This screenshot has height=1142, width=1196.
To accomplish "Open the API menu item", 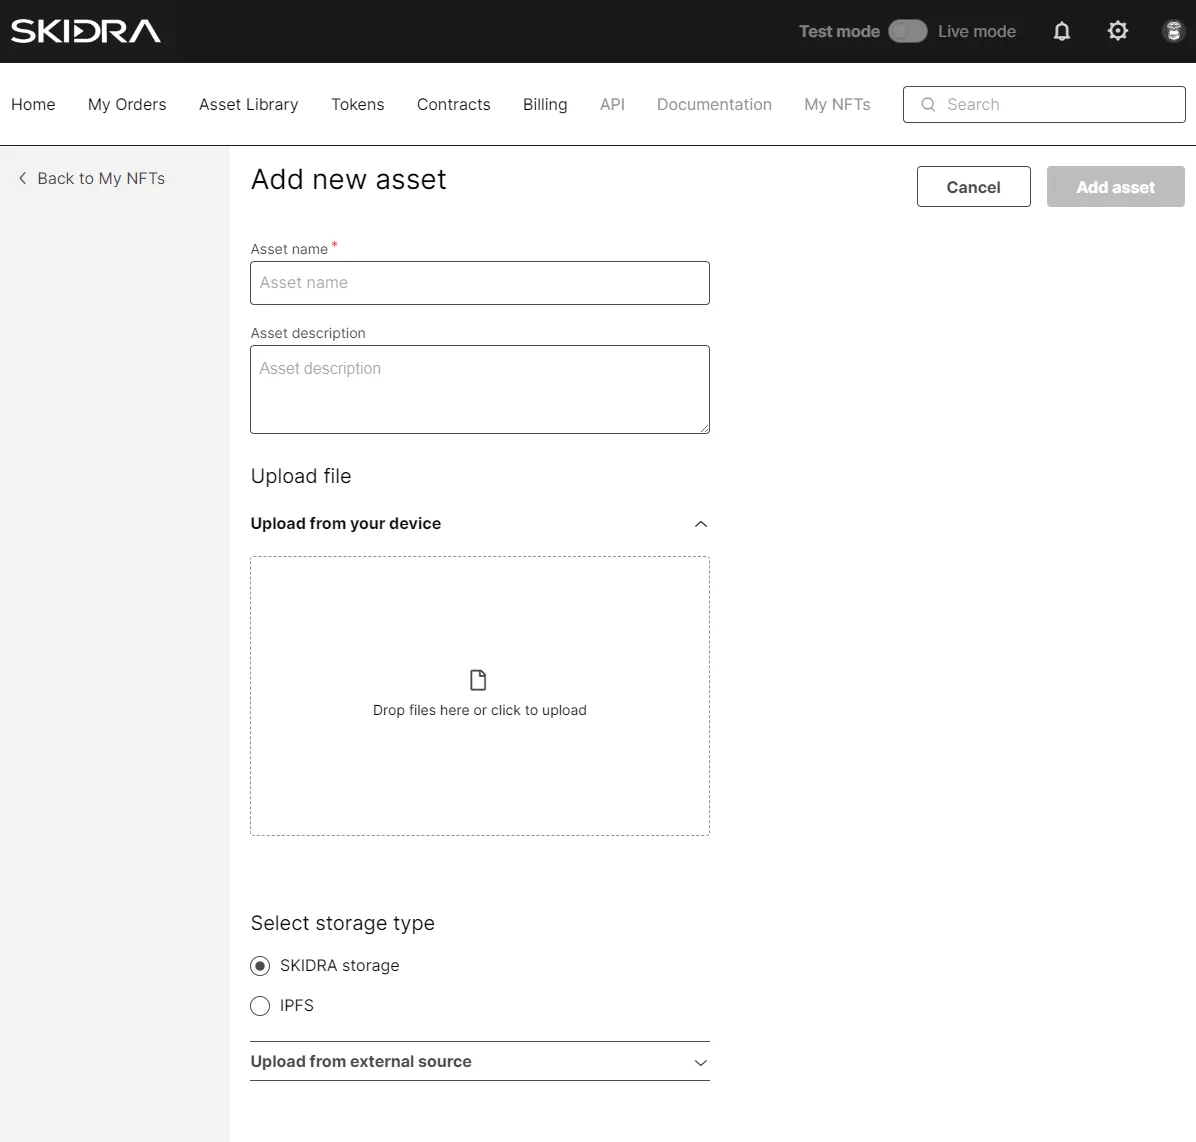I will (612, 105).
